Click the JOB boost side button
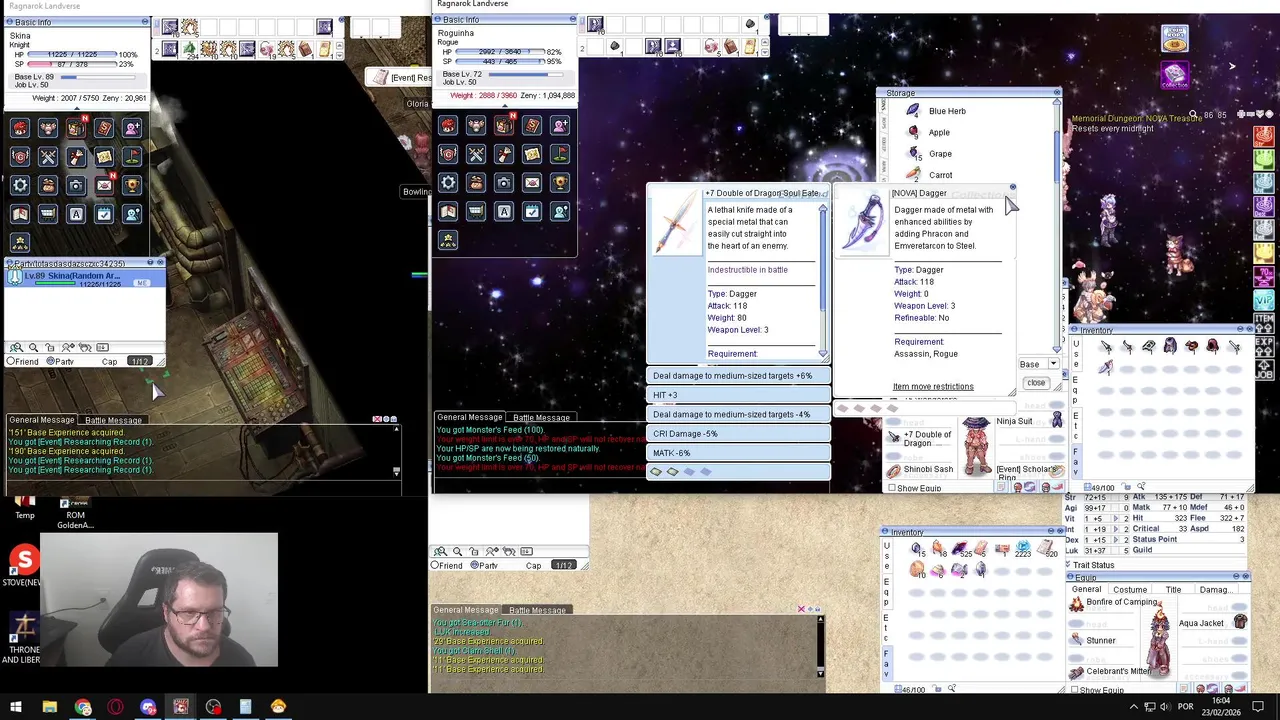 click(x=1265, y=368)
